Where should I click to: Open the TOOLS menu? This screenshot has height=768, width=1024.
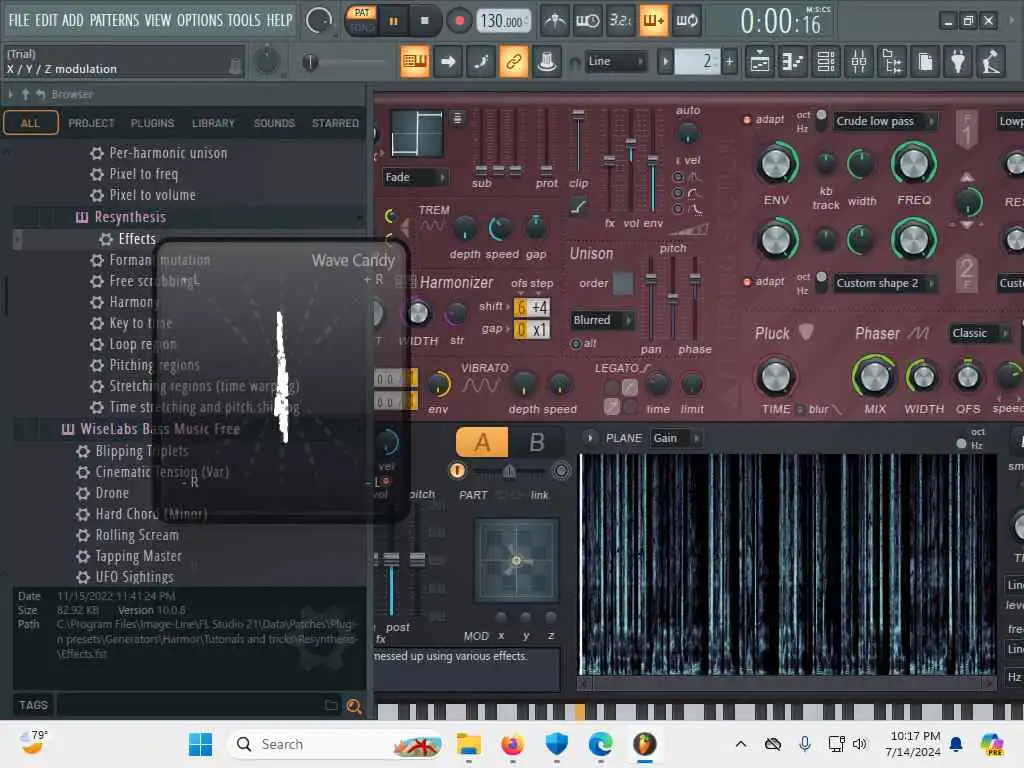(x=244, y=20)
